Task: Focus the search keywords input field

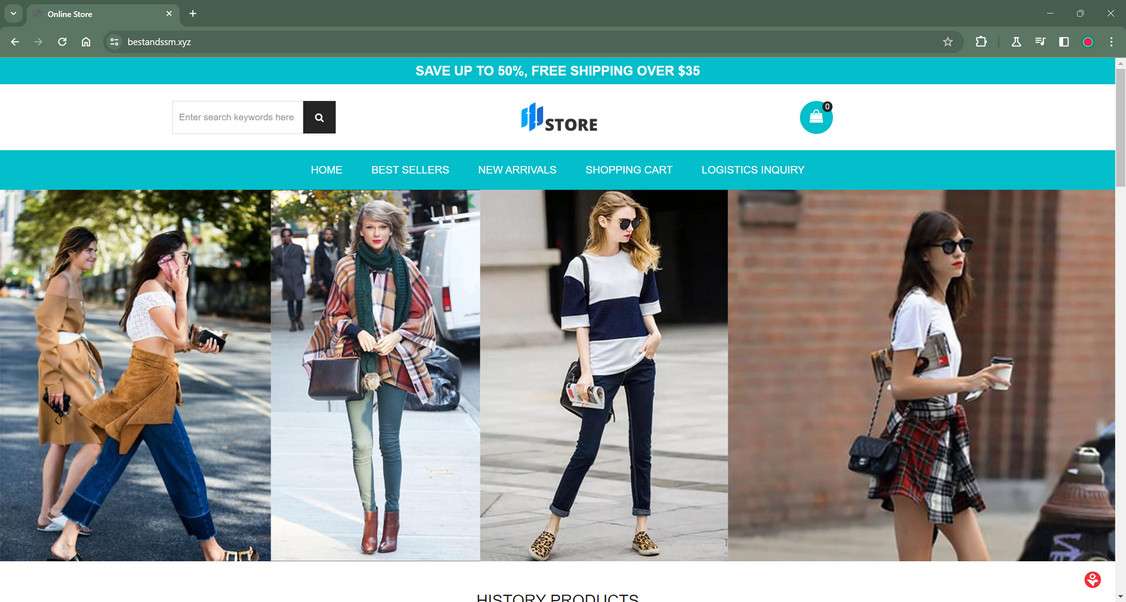Action: coord(238,117)
